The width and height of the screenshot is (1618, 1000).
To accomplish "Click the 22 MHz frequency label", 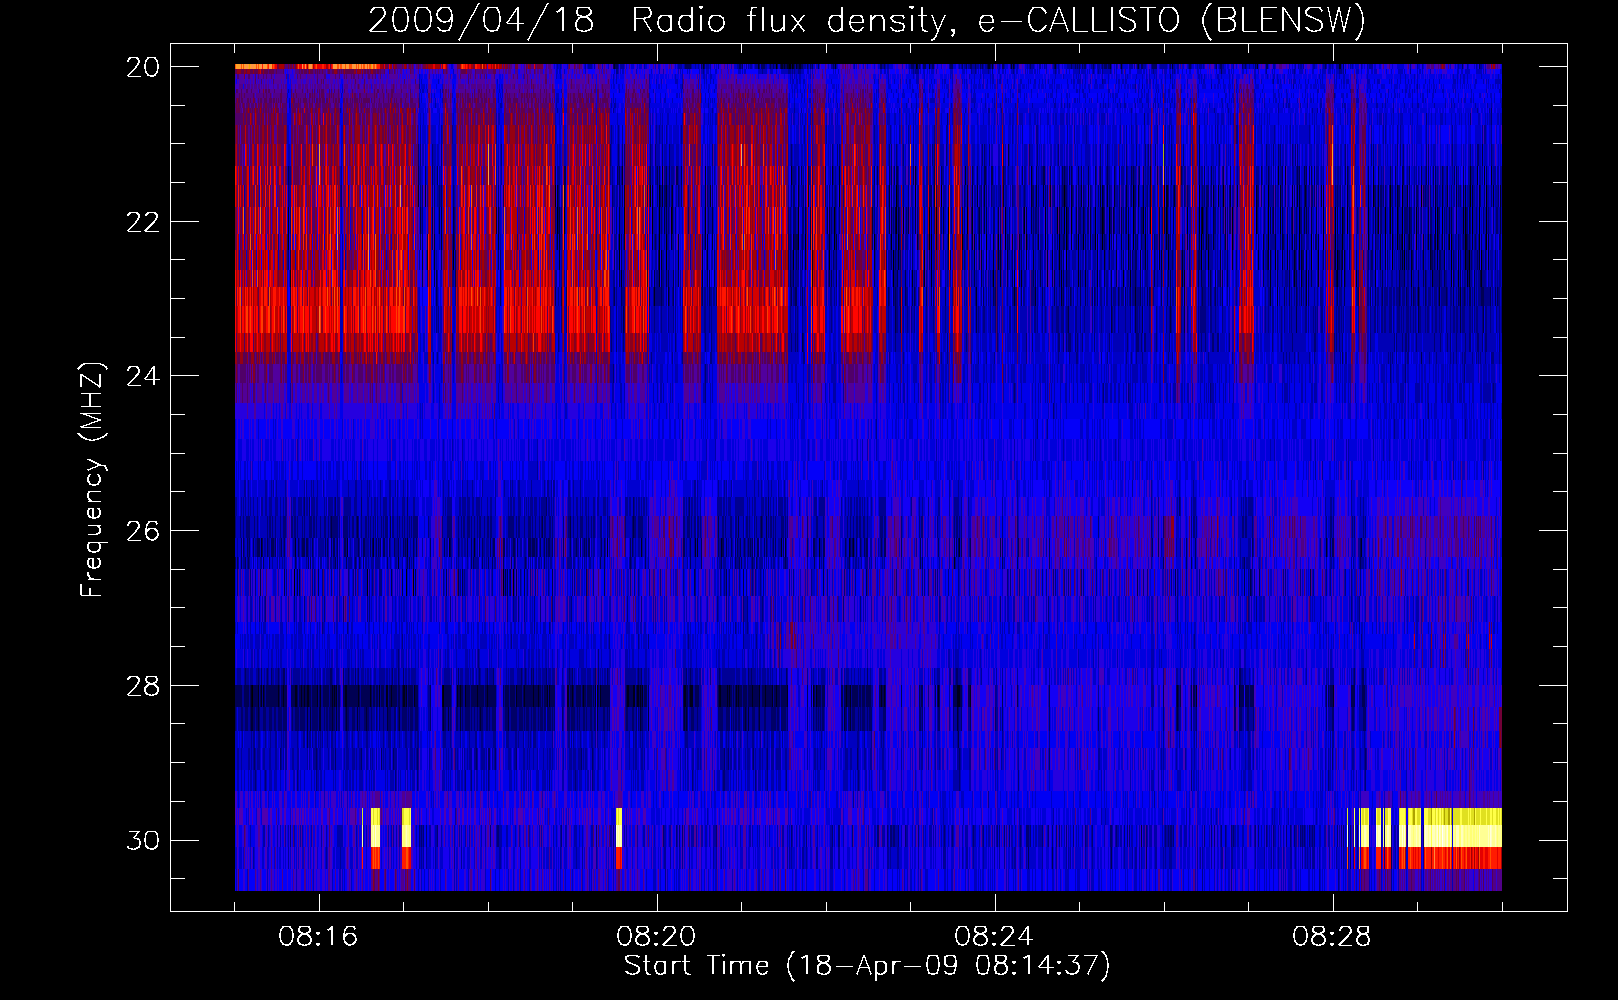I will (143, 222).
